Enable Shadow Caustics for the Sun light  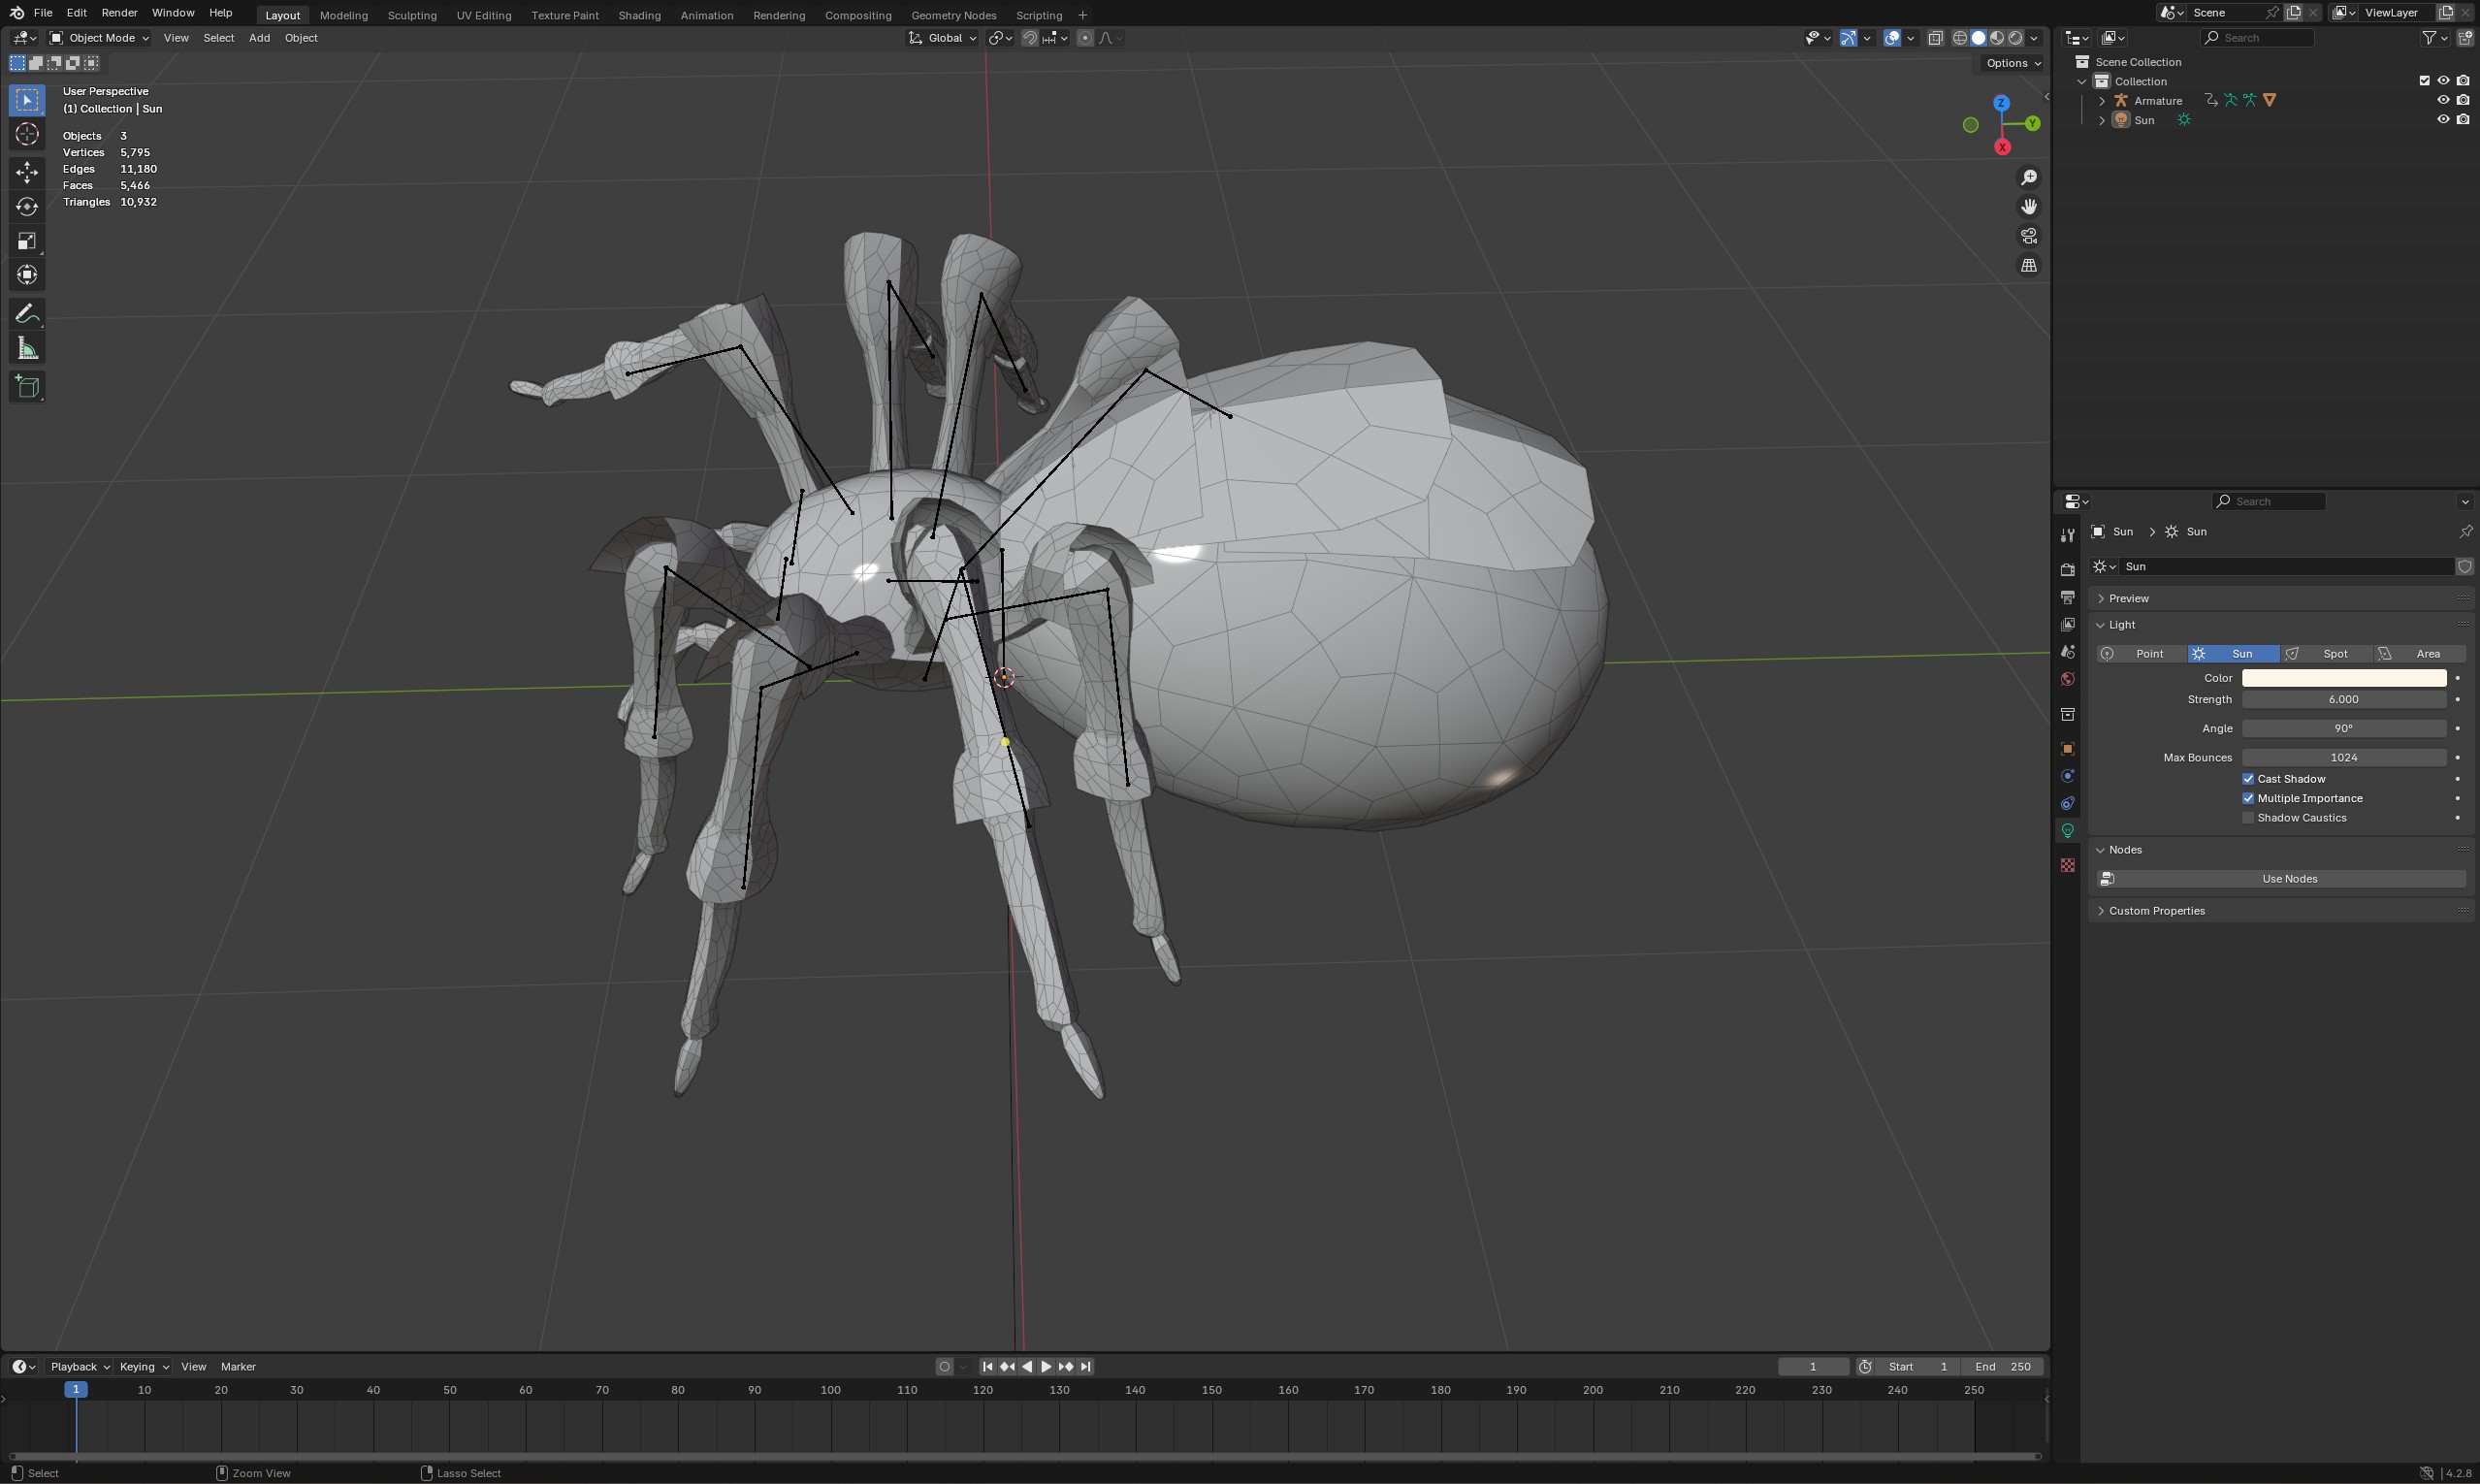(x=2248, y=817)
